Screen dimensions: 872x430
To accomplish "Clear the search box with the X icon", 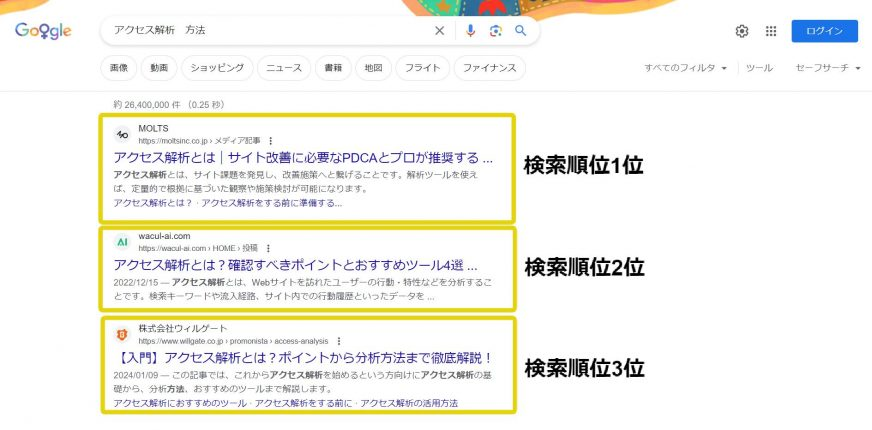I will tap(439, 31).
